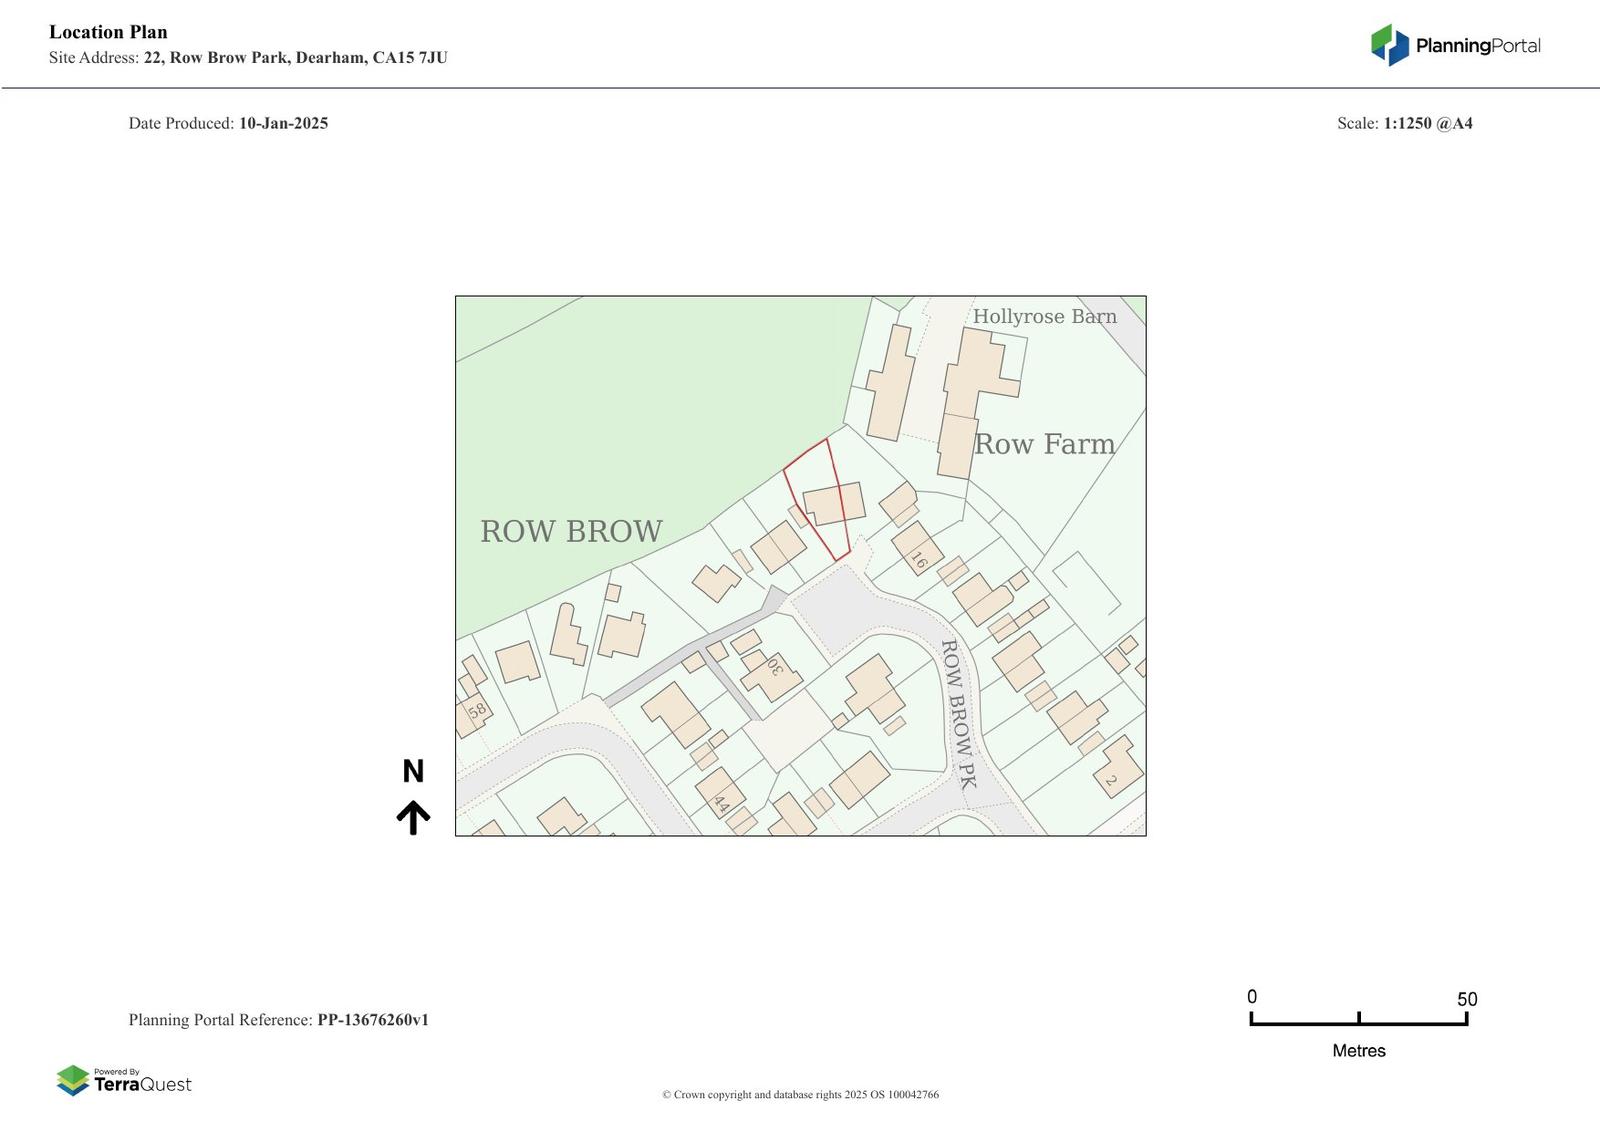
Task: Click the bold N compass letter
Action: [413, 771]
